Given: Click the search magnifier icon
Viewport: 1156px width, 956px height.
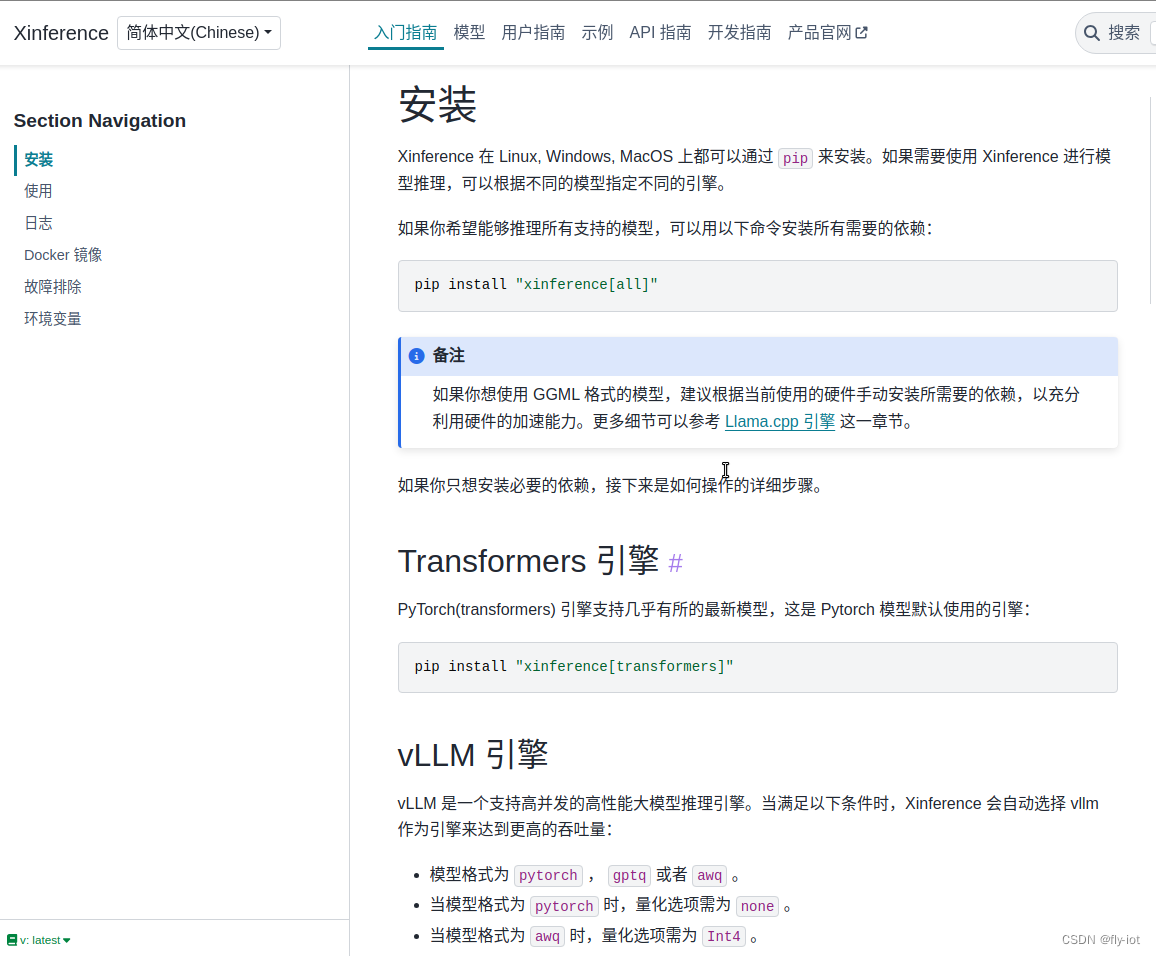Looking at the screenshot, I should [x=1091, y=32].
